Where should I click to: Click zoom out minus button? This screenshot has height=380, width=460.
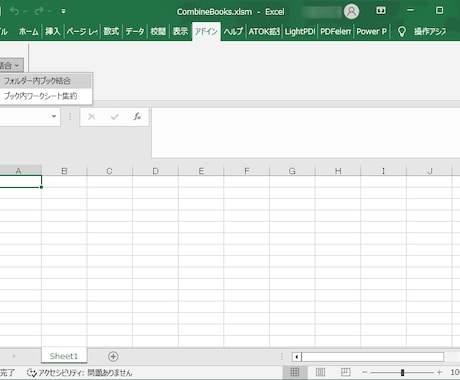364,372
